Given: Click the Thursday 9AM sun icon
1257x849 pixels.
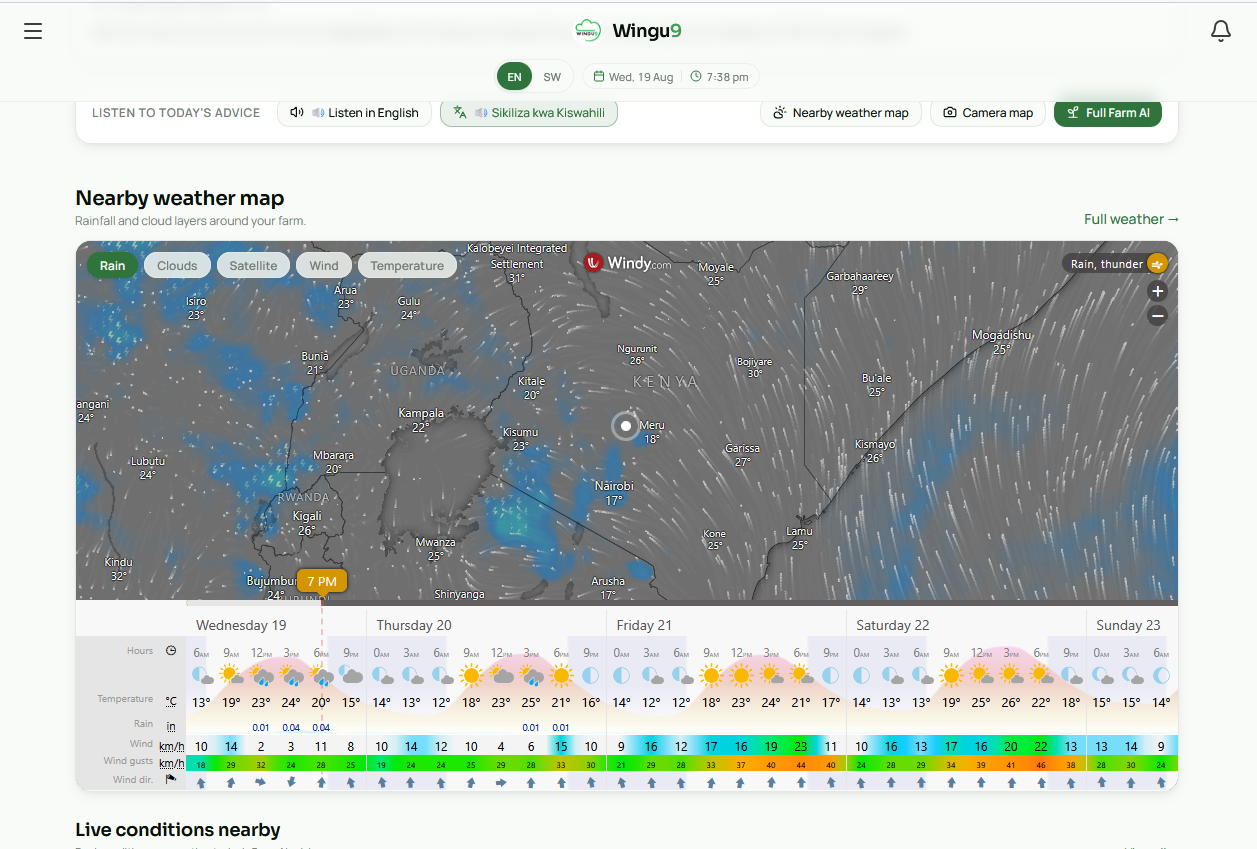Looking at the screenshot, I should click(471, 675).
